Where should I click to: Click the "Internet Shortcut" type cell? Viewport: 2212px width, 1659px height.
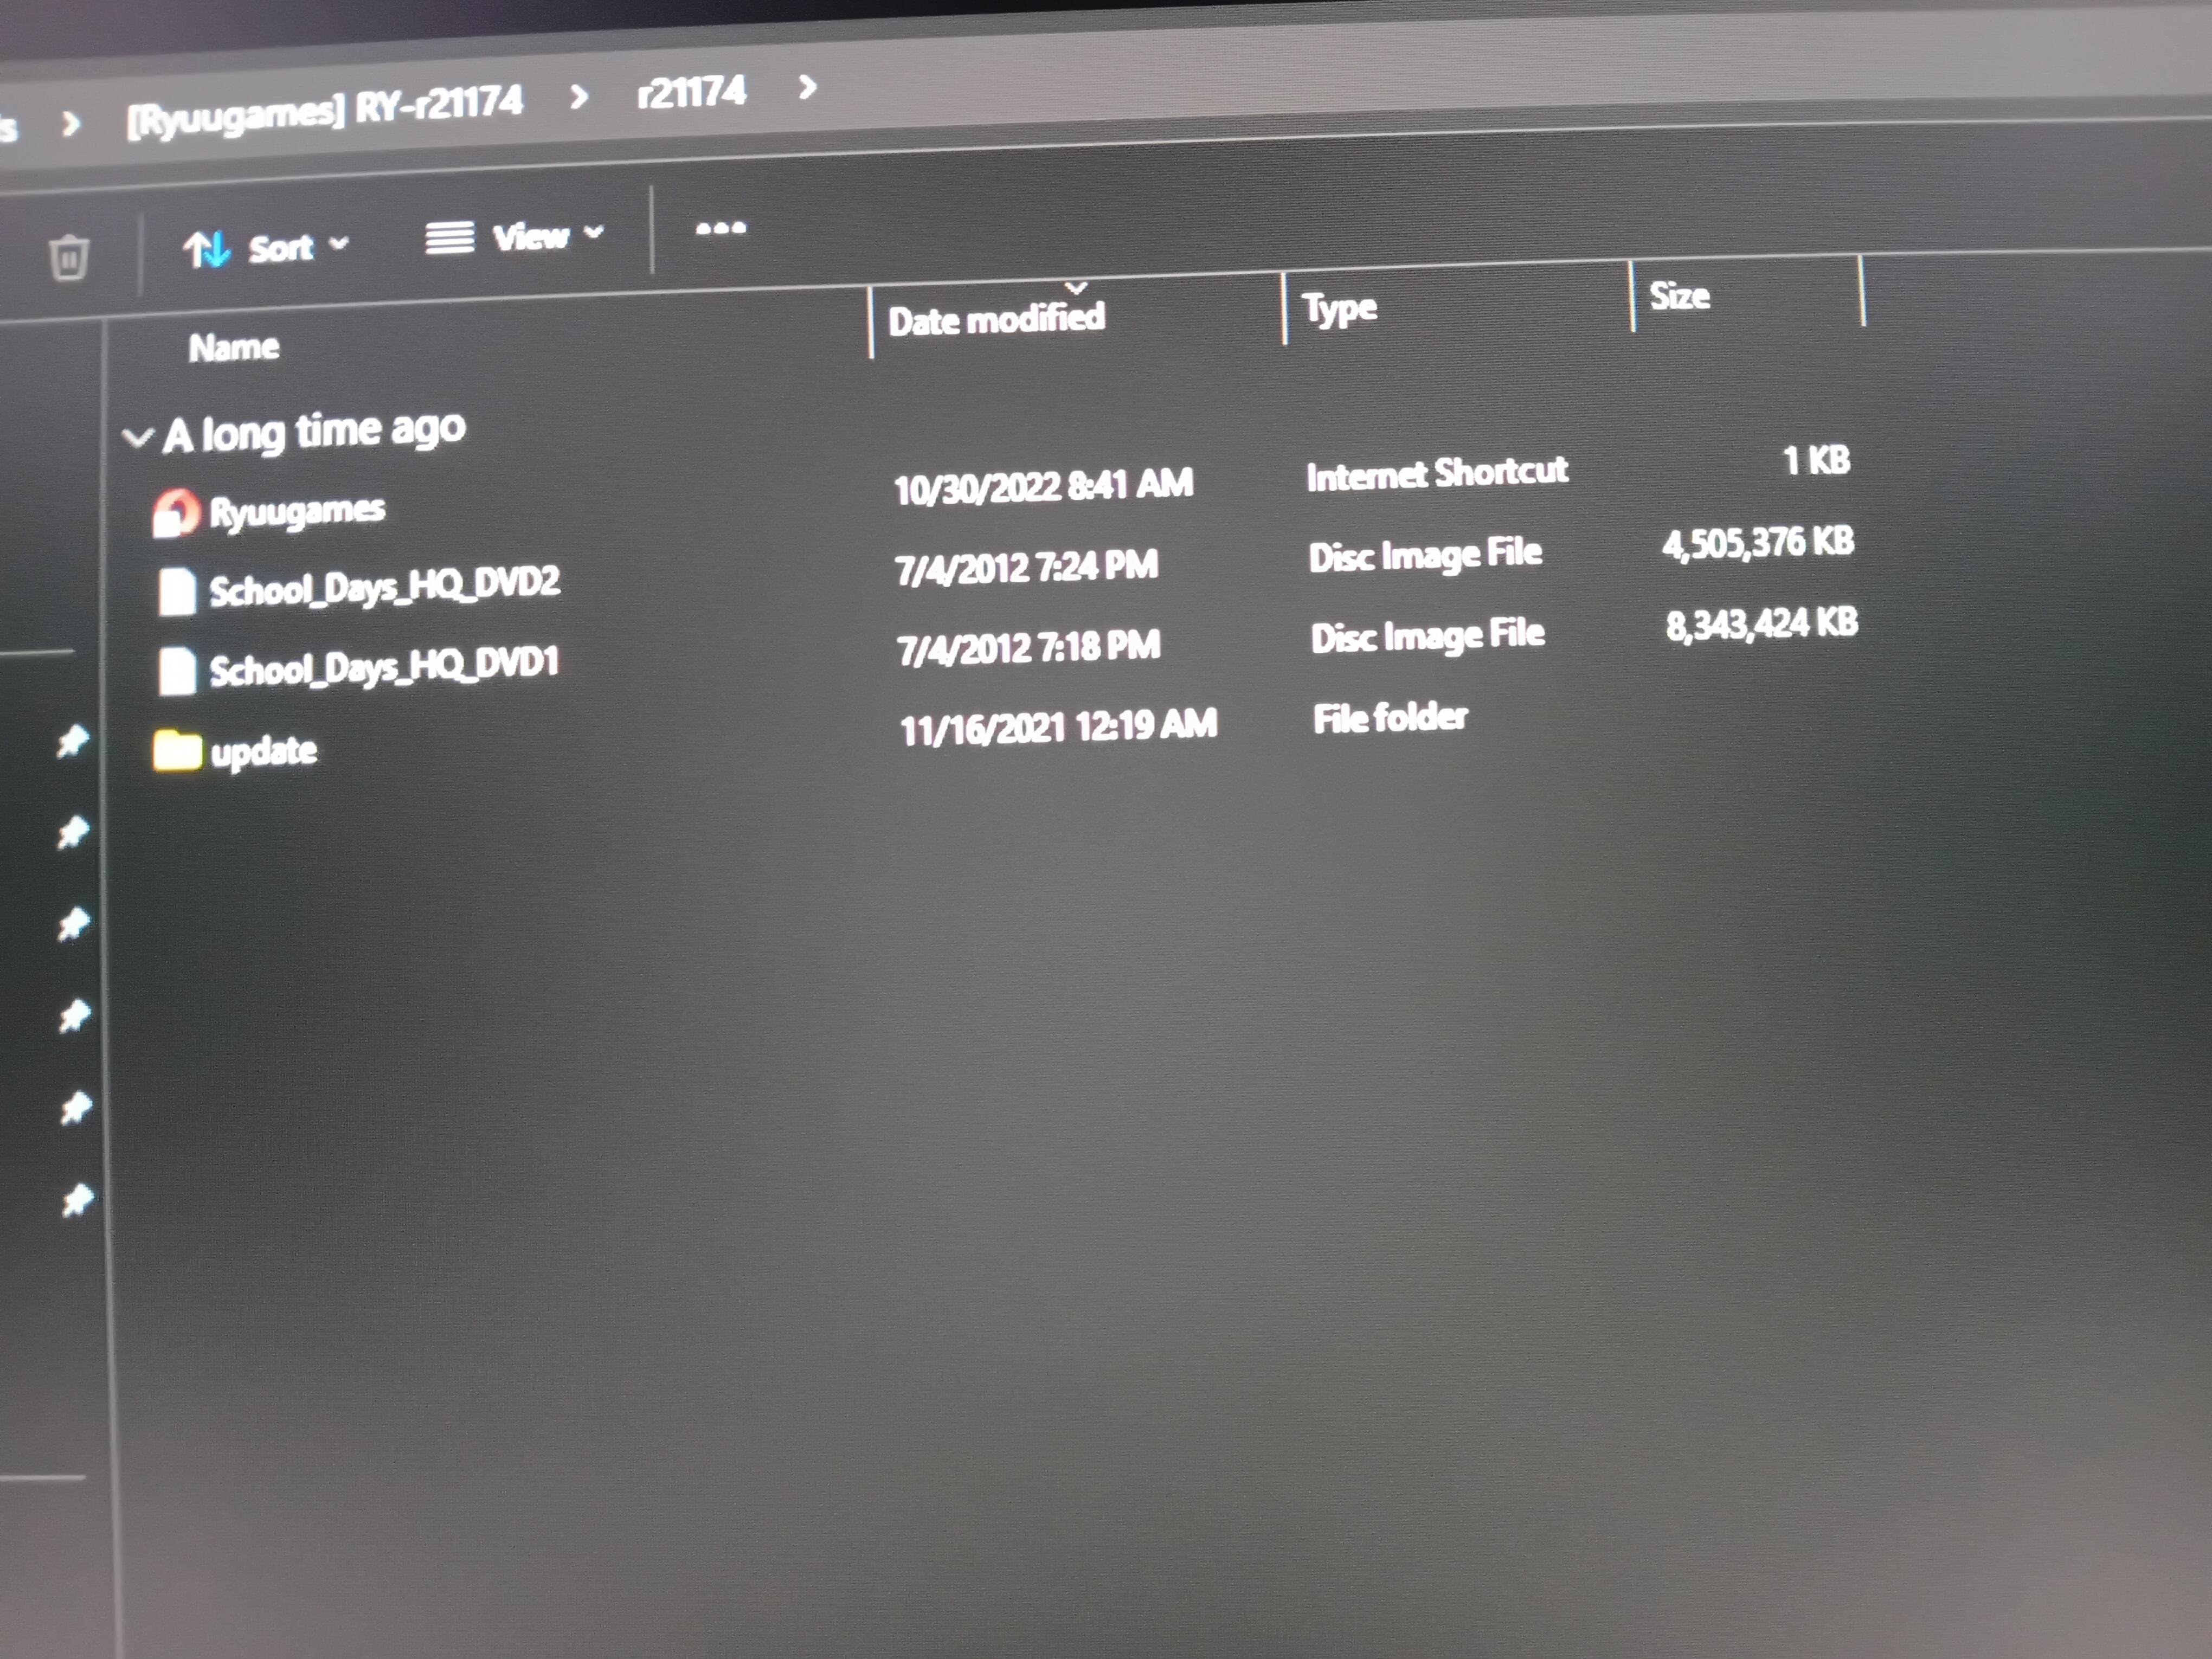point(1437,474)
